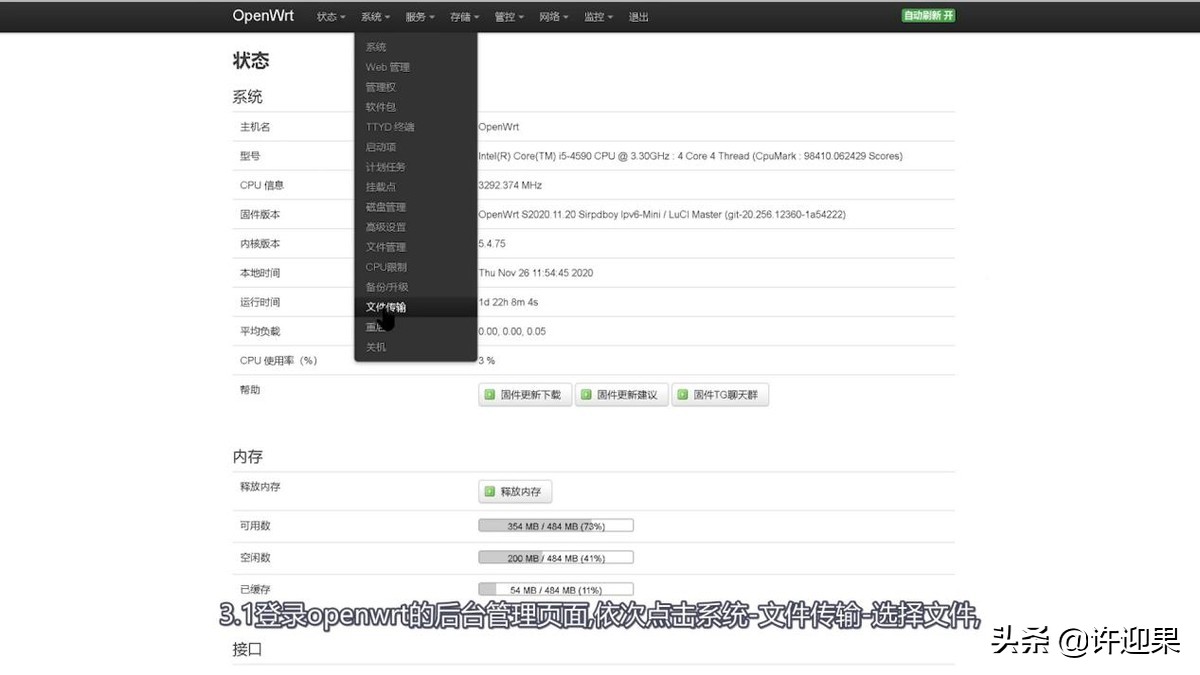Click the 可用数 memory usage progress bar
The image size is (1200, 675).
point(556,524)
